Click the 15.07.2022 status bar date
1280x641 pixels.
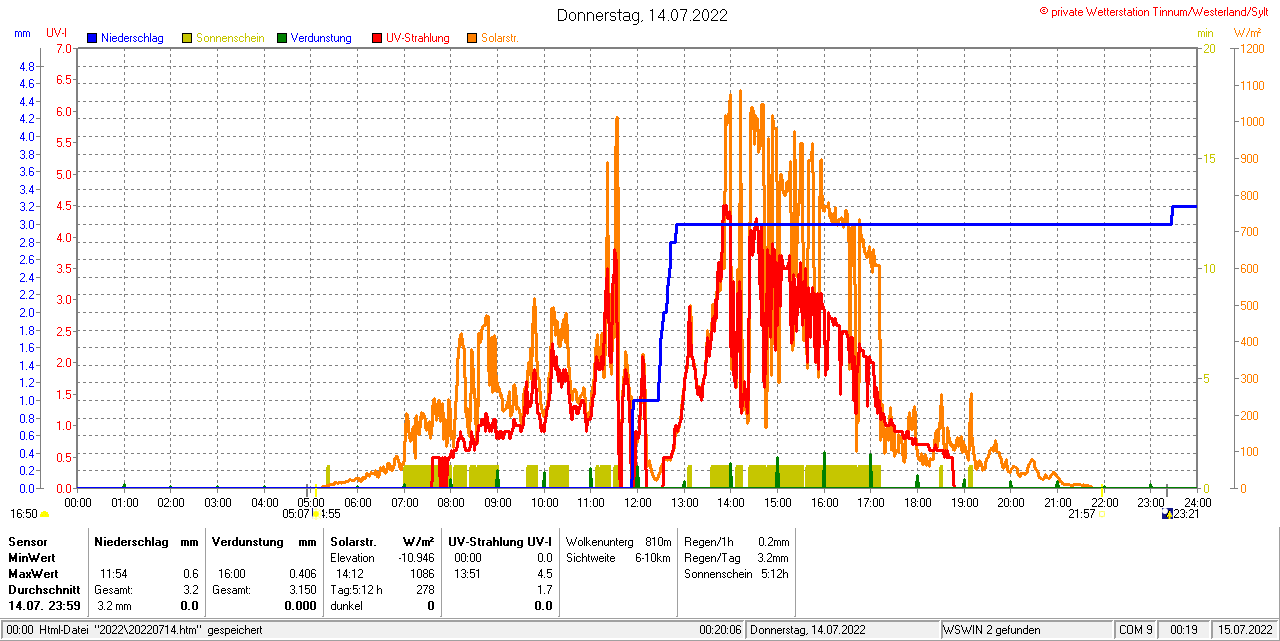1243,630
